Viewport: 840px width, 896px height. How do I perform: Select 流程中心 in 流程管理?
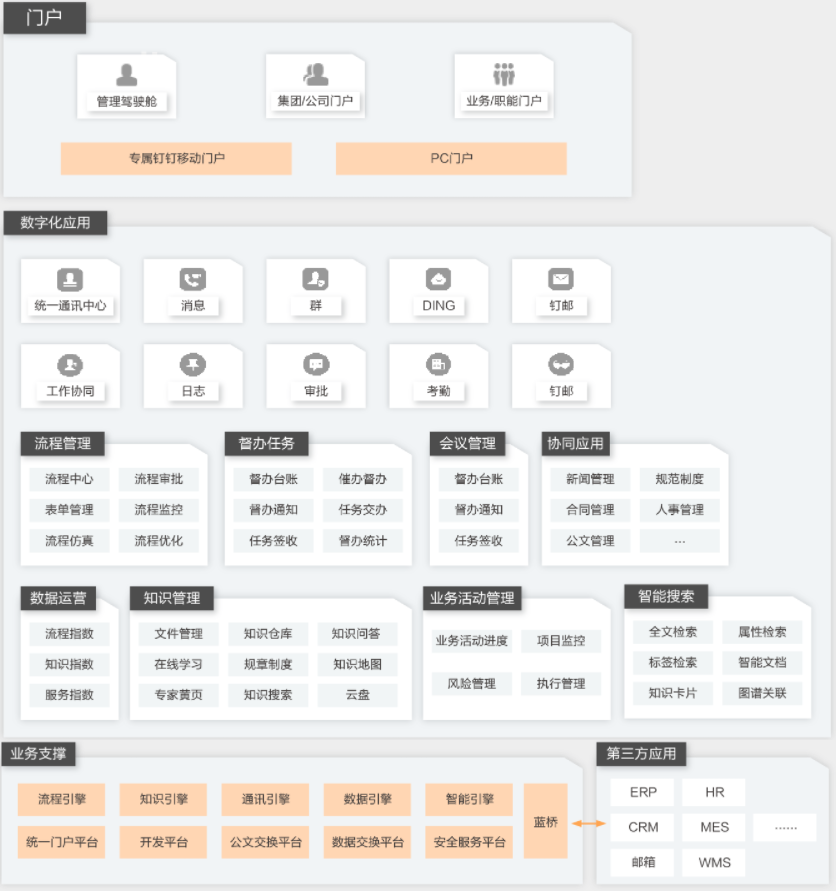coord(70,481)
